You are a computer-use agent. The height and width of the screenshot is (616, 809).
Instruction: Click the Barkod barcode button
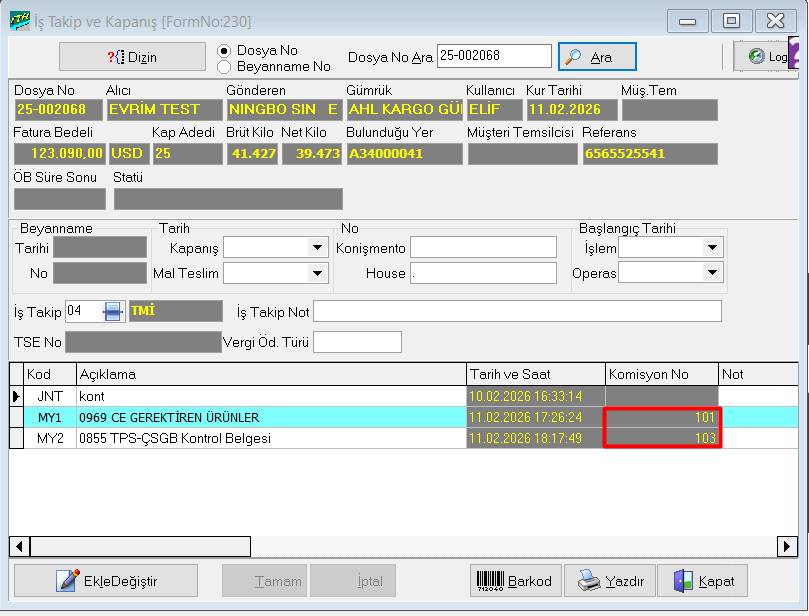(x=514, y=581)
